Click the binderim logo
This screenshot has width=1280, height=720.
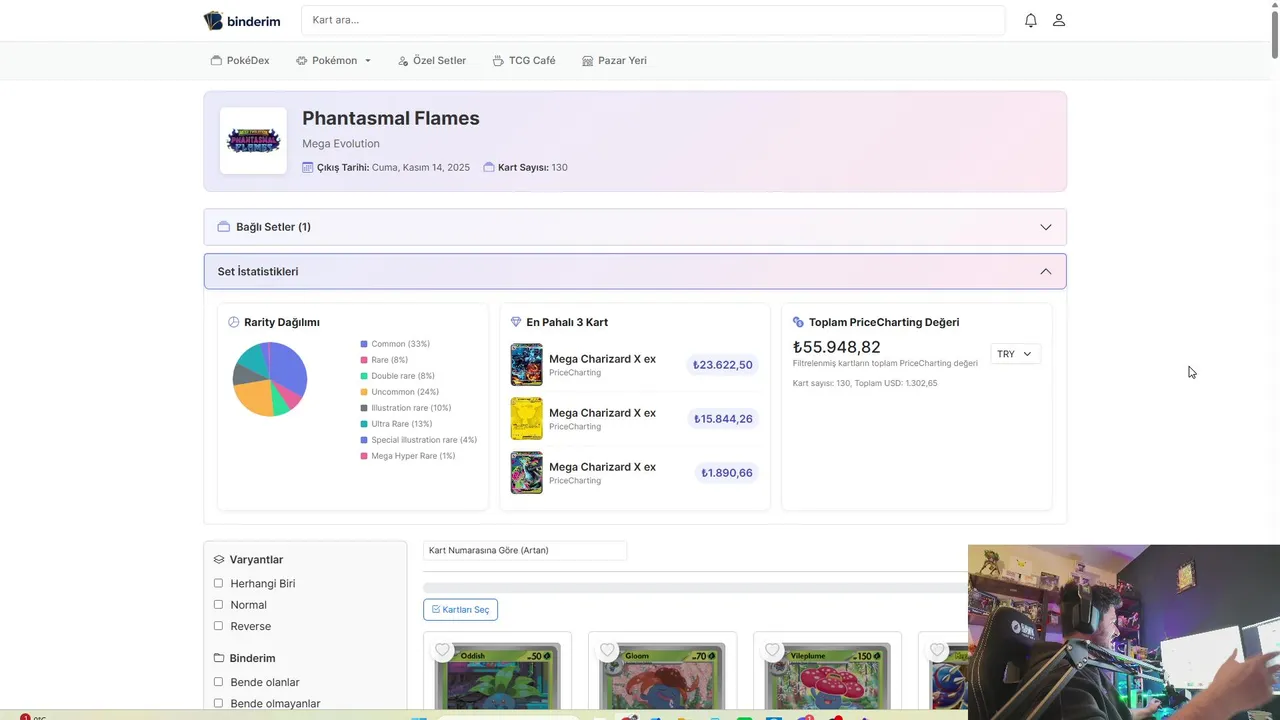242,20
